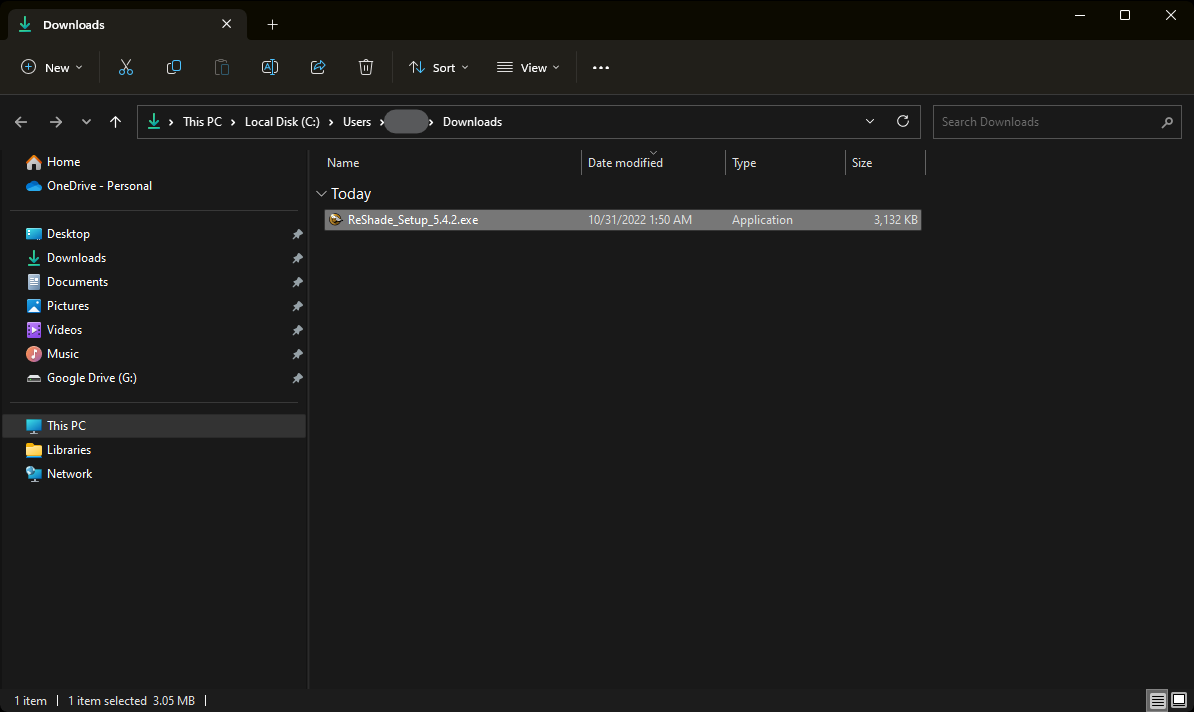Click This PC in the address path

203,122
